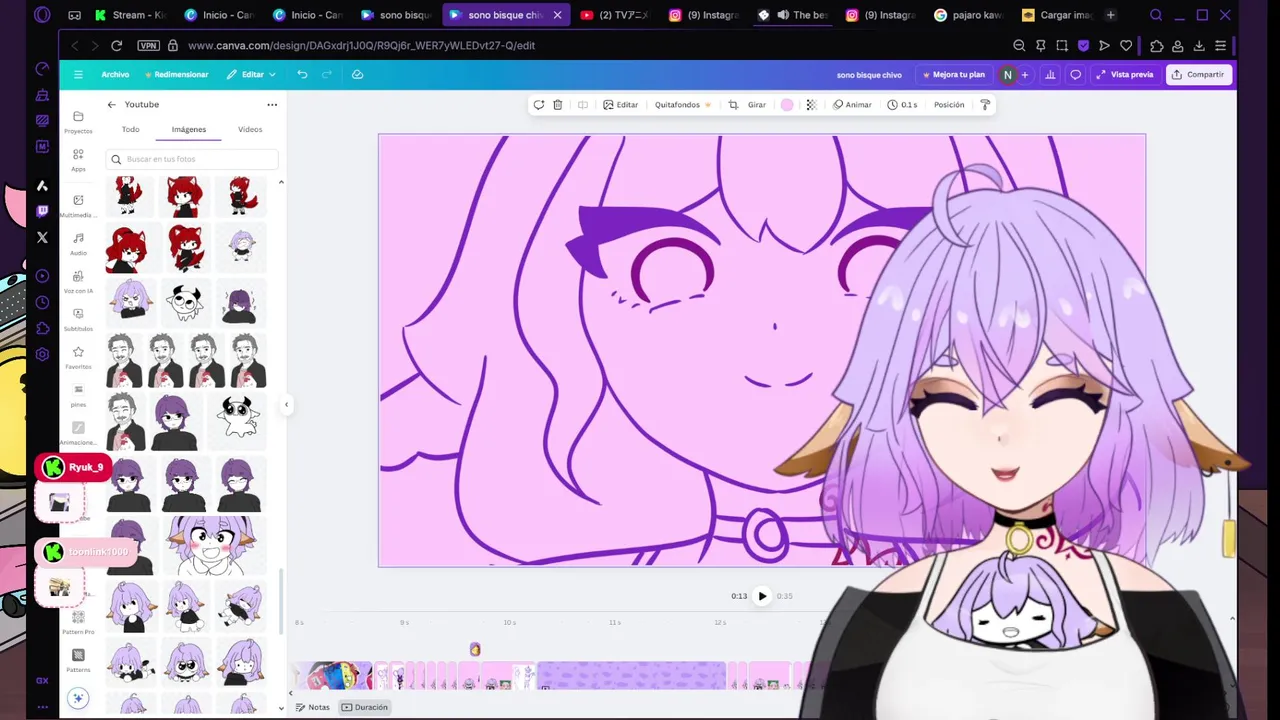The height and width of the screenshot is (720, 1280).
Task: Open the pink color swatch picker
Action: (x=787, y=104)
